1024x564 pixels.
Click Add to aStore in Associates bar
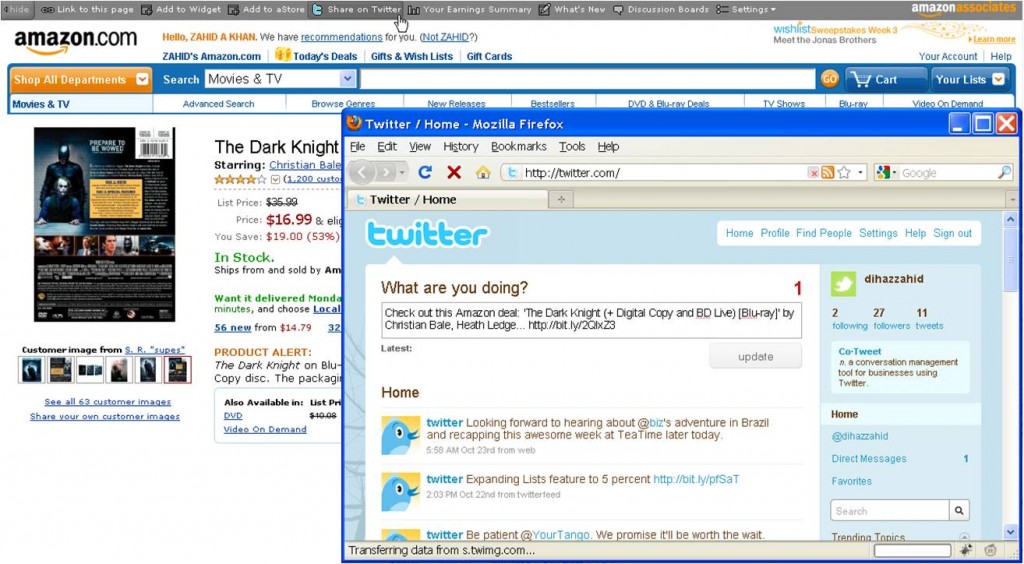pyautogui.click(x=266, y=10)
